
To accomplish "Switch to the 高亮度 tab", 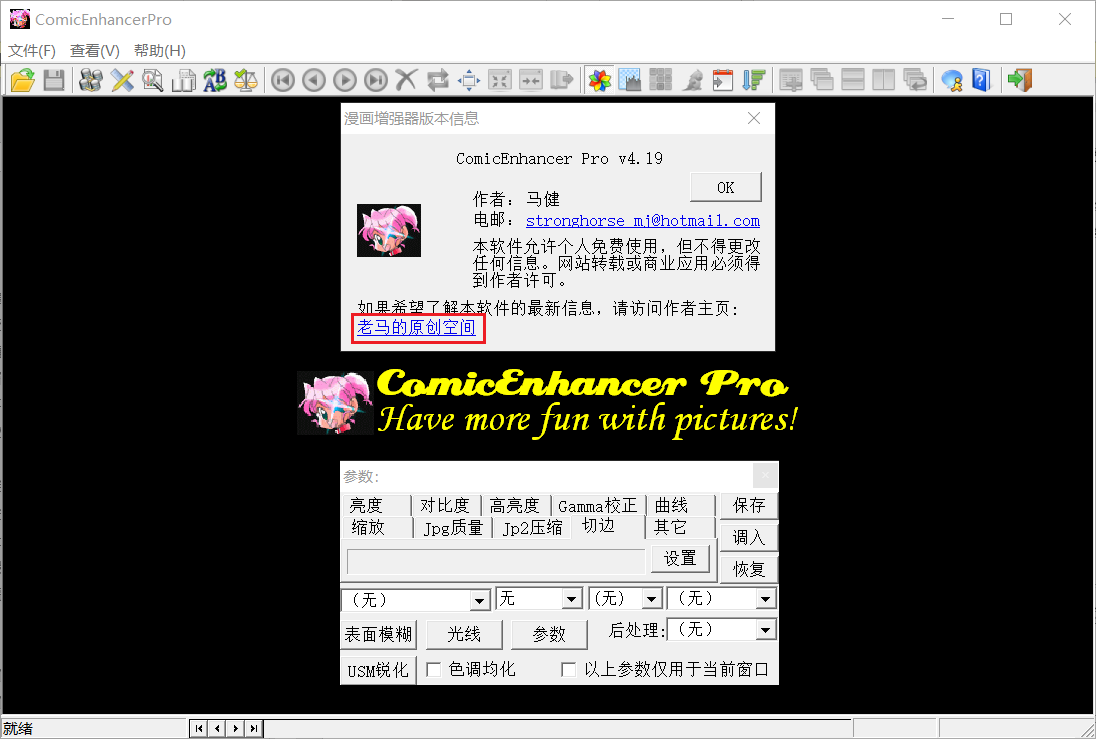I will [x=515, y=505].
